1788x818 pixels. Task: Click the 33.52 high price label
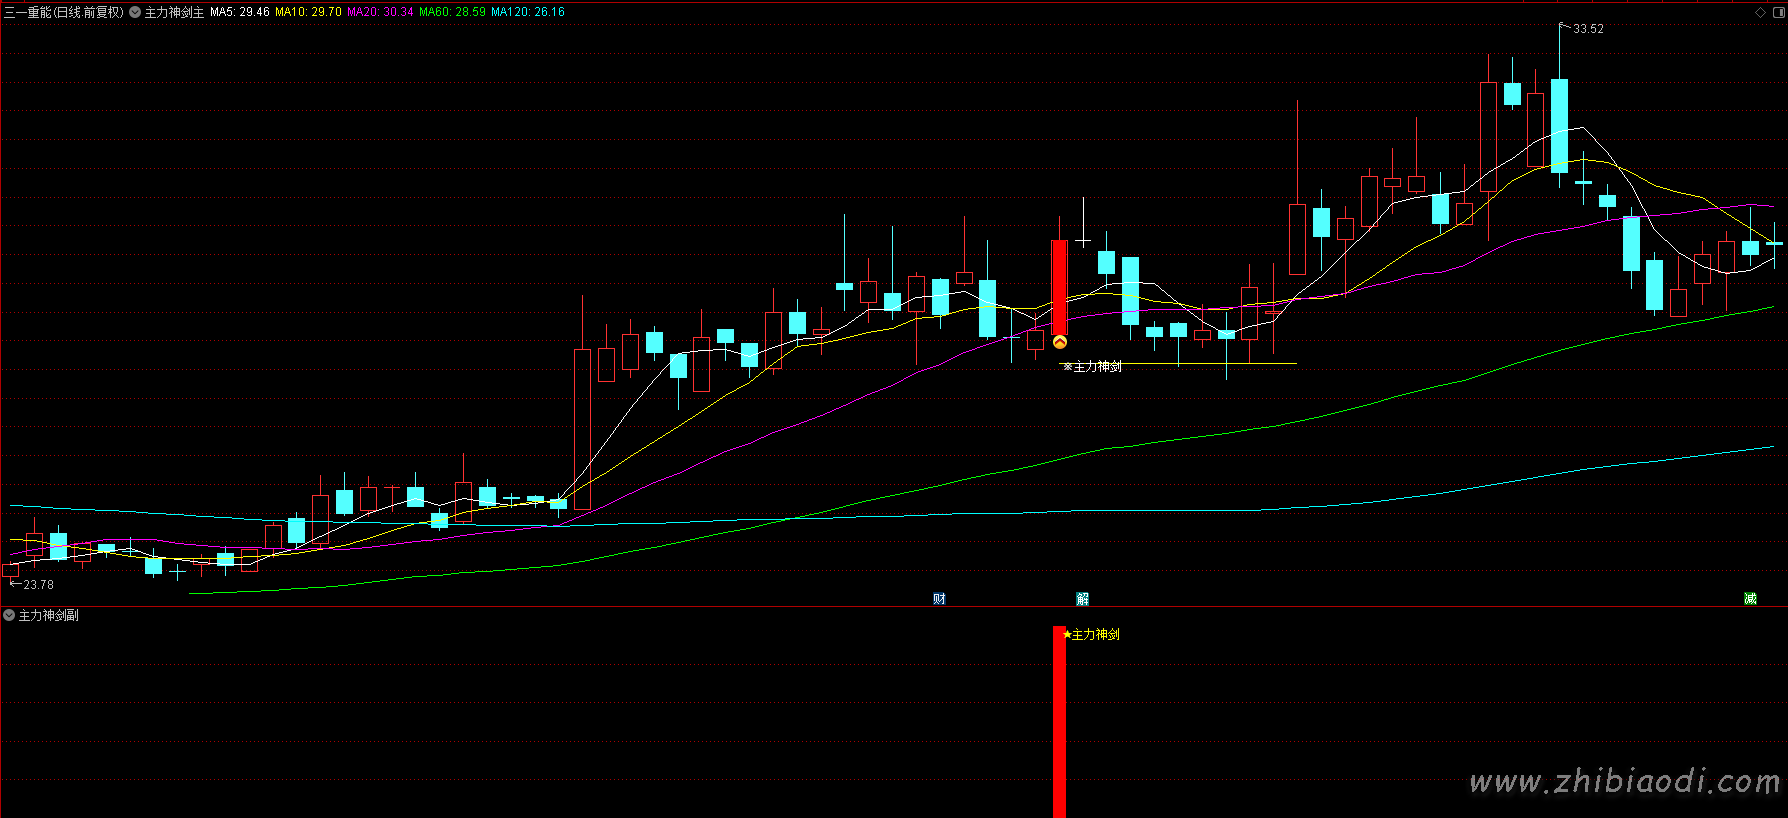[1588, 29]
